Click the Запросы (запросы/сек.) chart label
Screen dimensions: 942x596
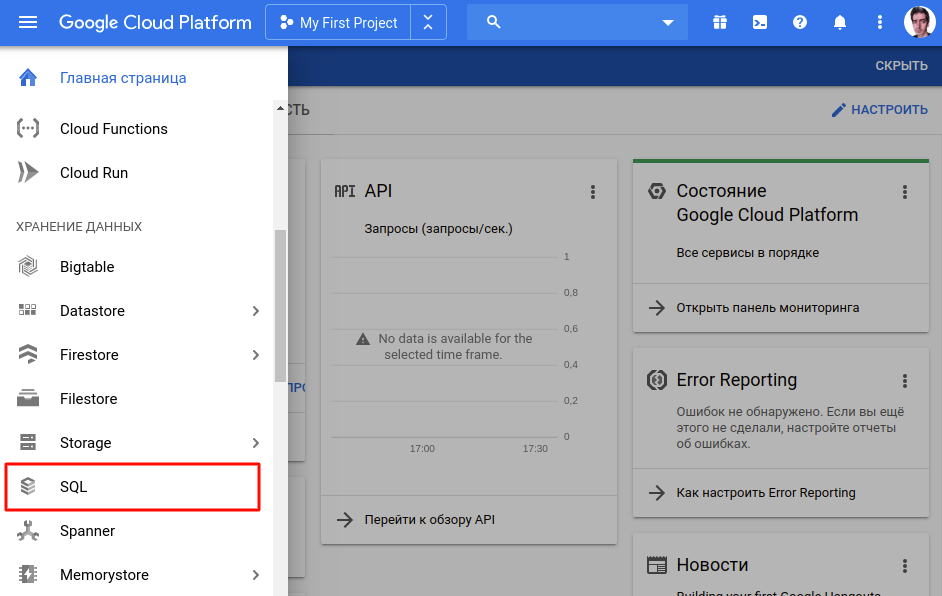click(x=439, y=229)
